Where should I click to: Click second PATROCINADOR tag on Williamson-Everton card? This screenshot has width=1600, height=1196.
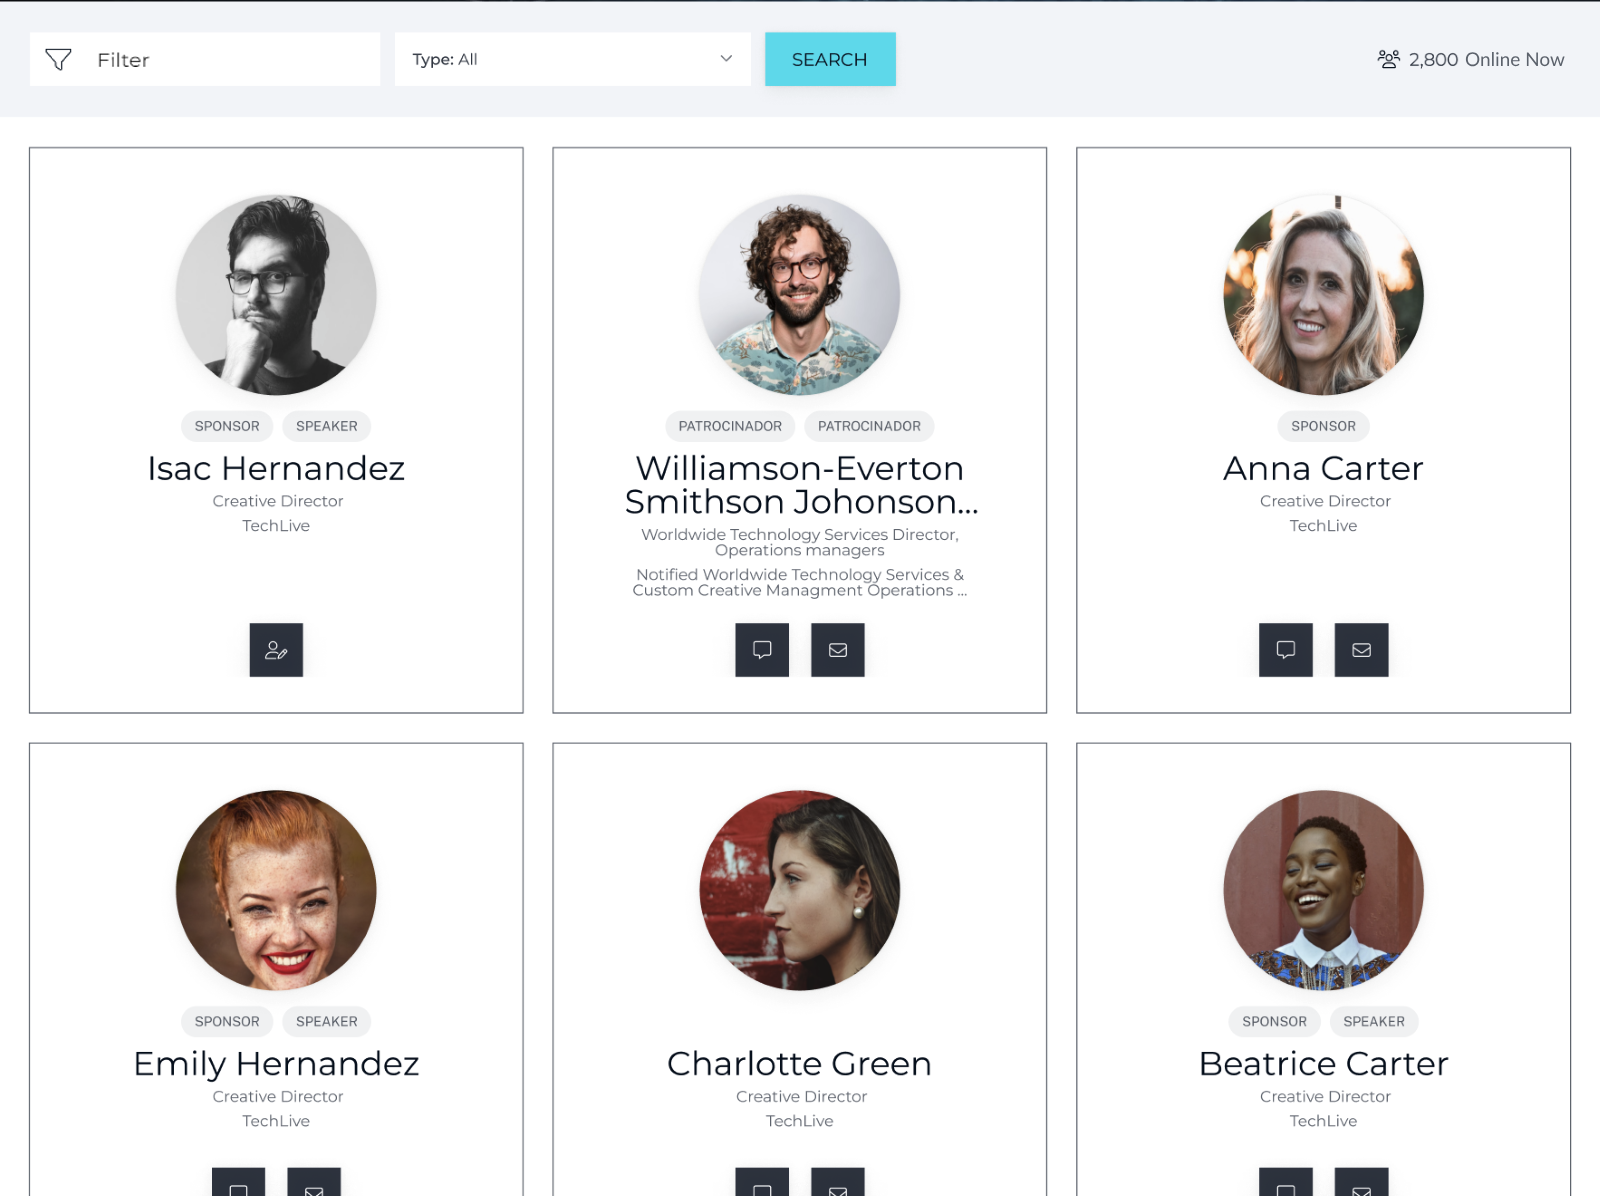point(869,426)
